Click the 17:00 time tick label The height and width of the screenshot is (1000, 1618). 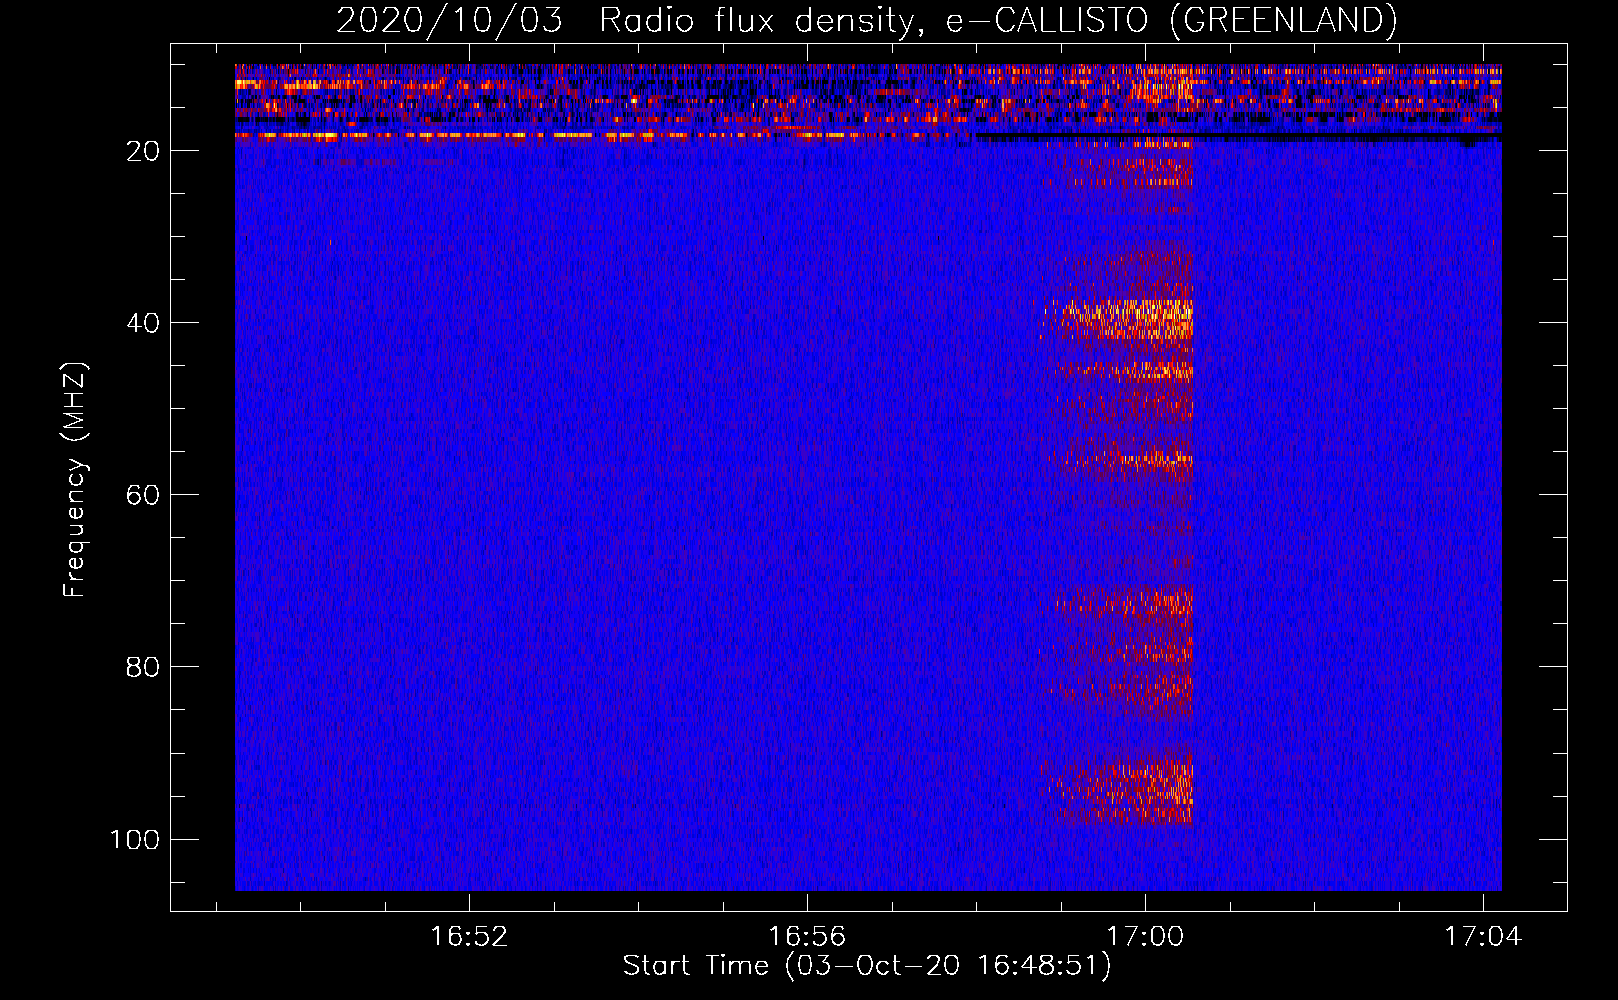click(x=1144, y=937)
